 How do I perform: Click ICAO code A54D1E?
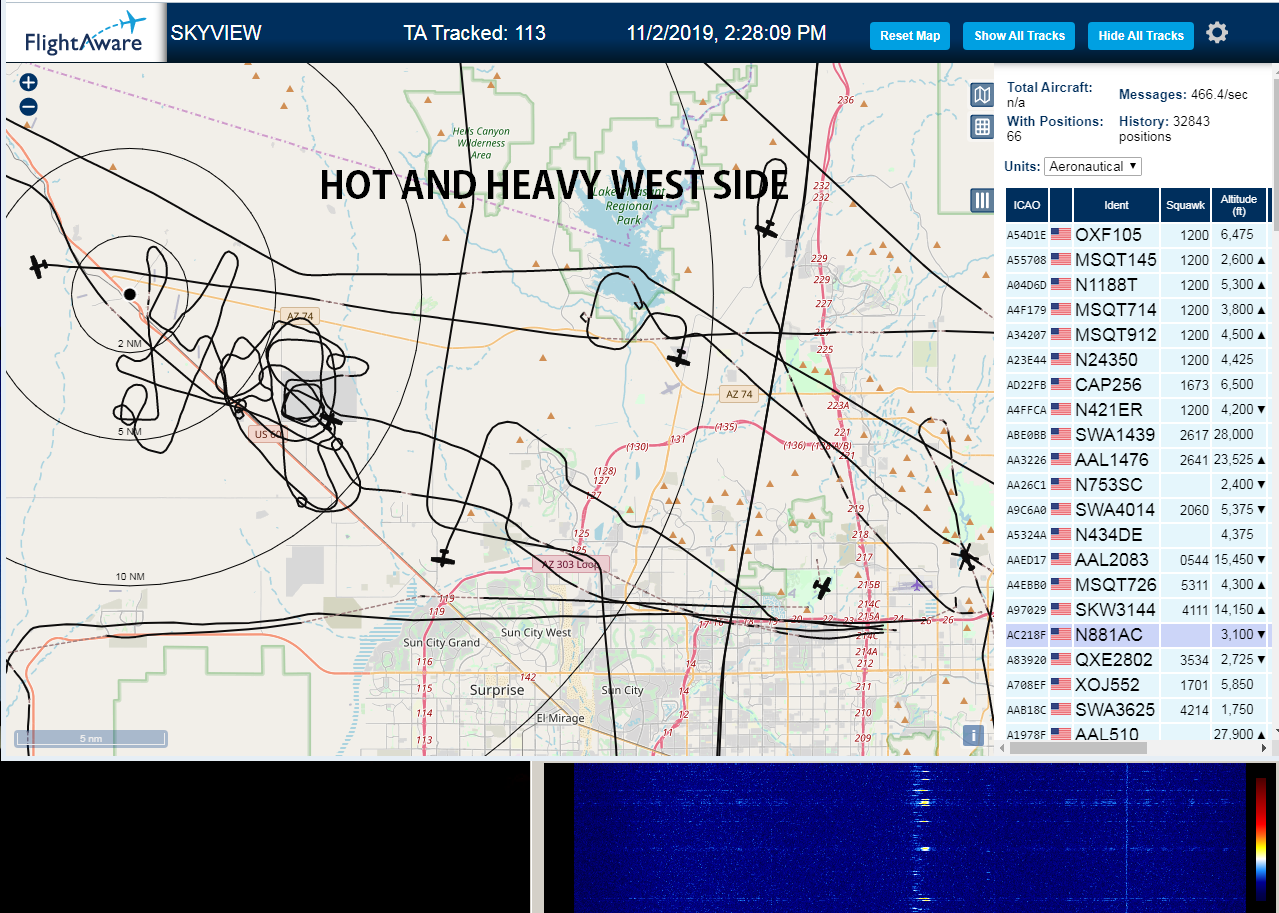click(x=1026, y=236)
